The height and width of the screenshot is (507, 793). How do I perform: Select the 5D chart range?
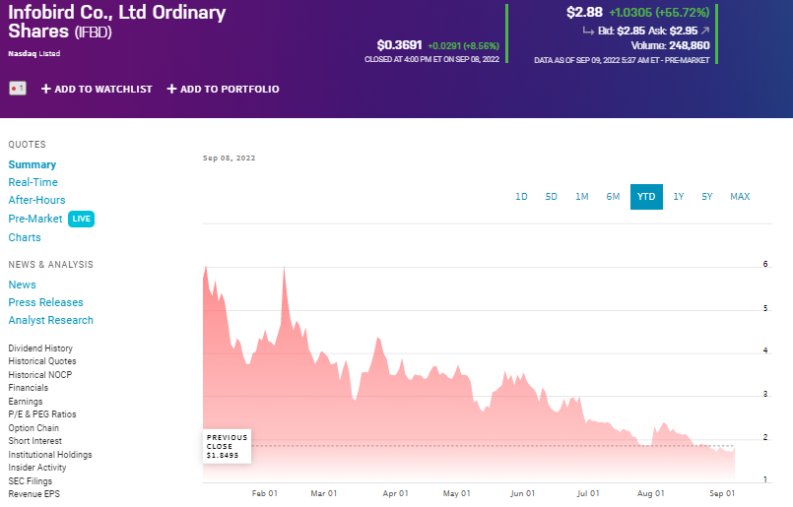click(551, 197)
